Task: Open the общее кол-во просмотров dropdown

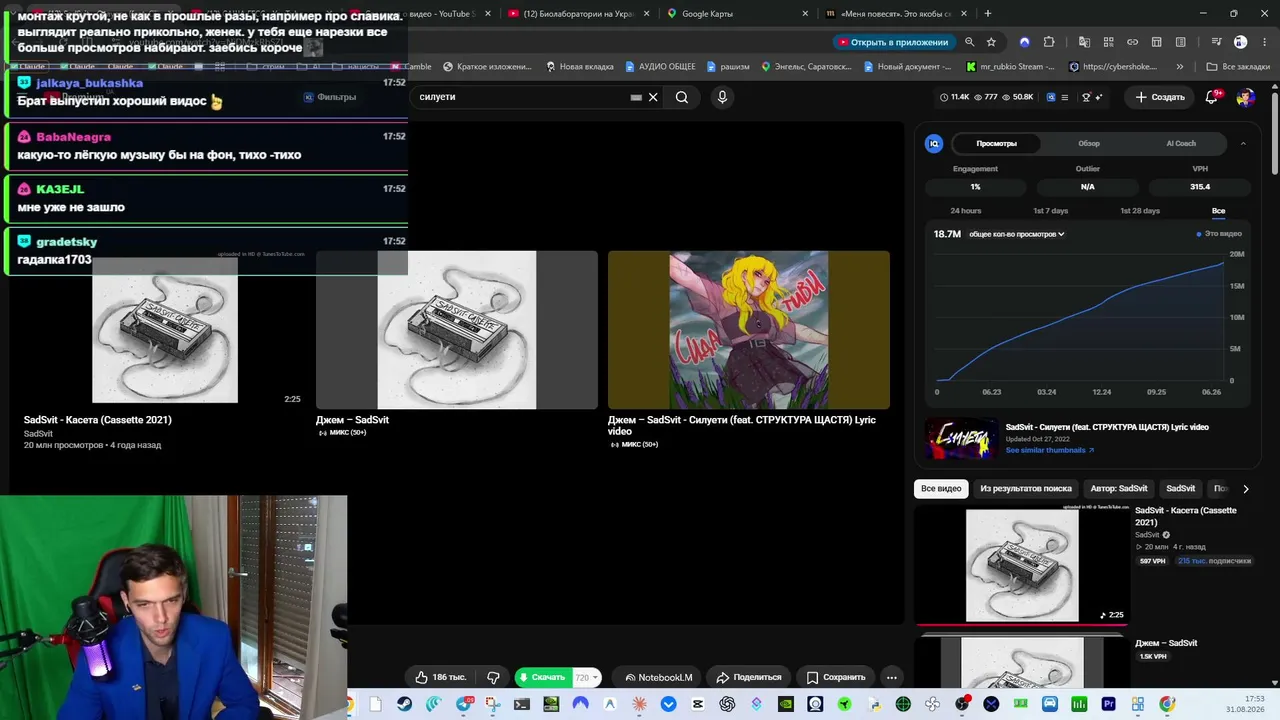Action: click(x=1016, y=234)
